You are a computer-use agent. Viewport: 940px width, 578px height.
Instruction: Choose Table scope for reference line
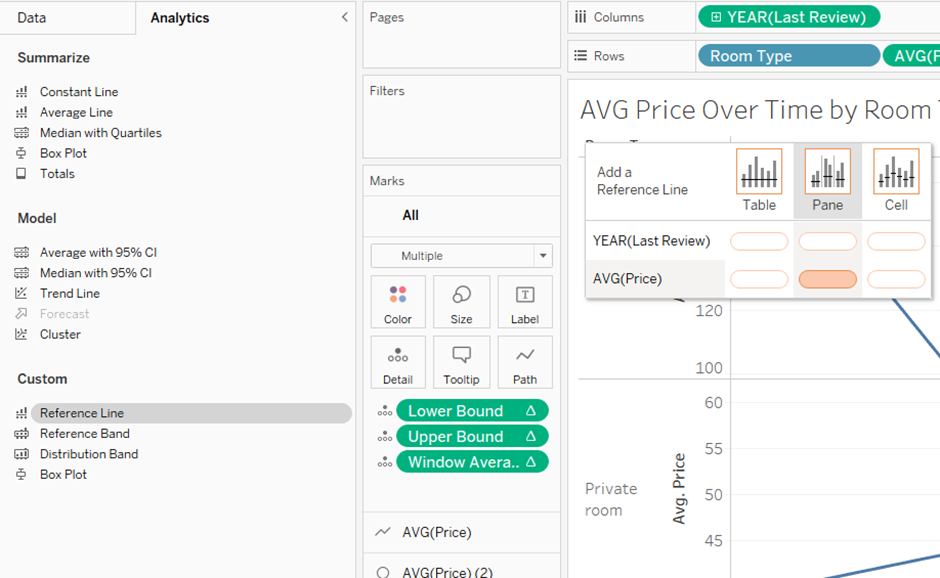759,180
